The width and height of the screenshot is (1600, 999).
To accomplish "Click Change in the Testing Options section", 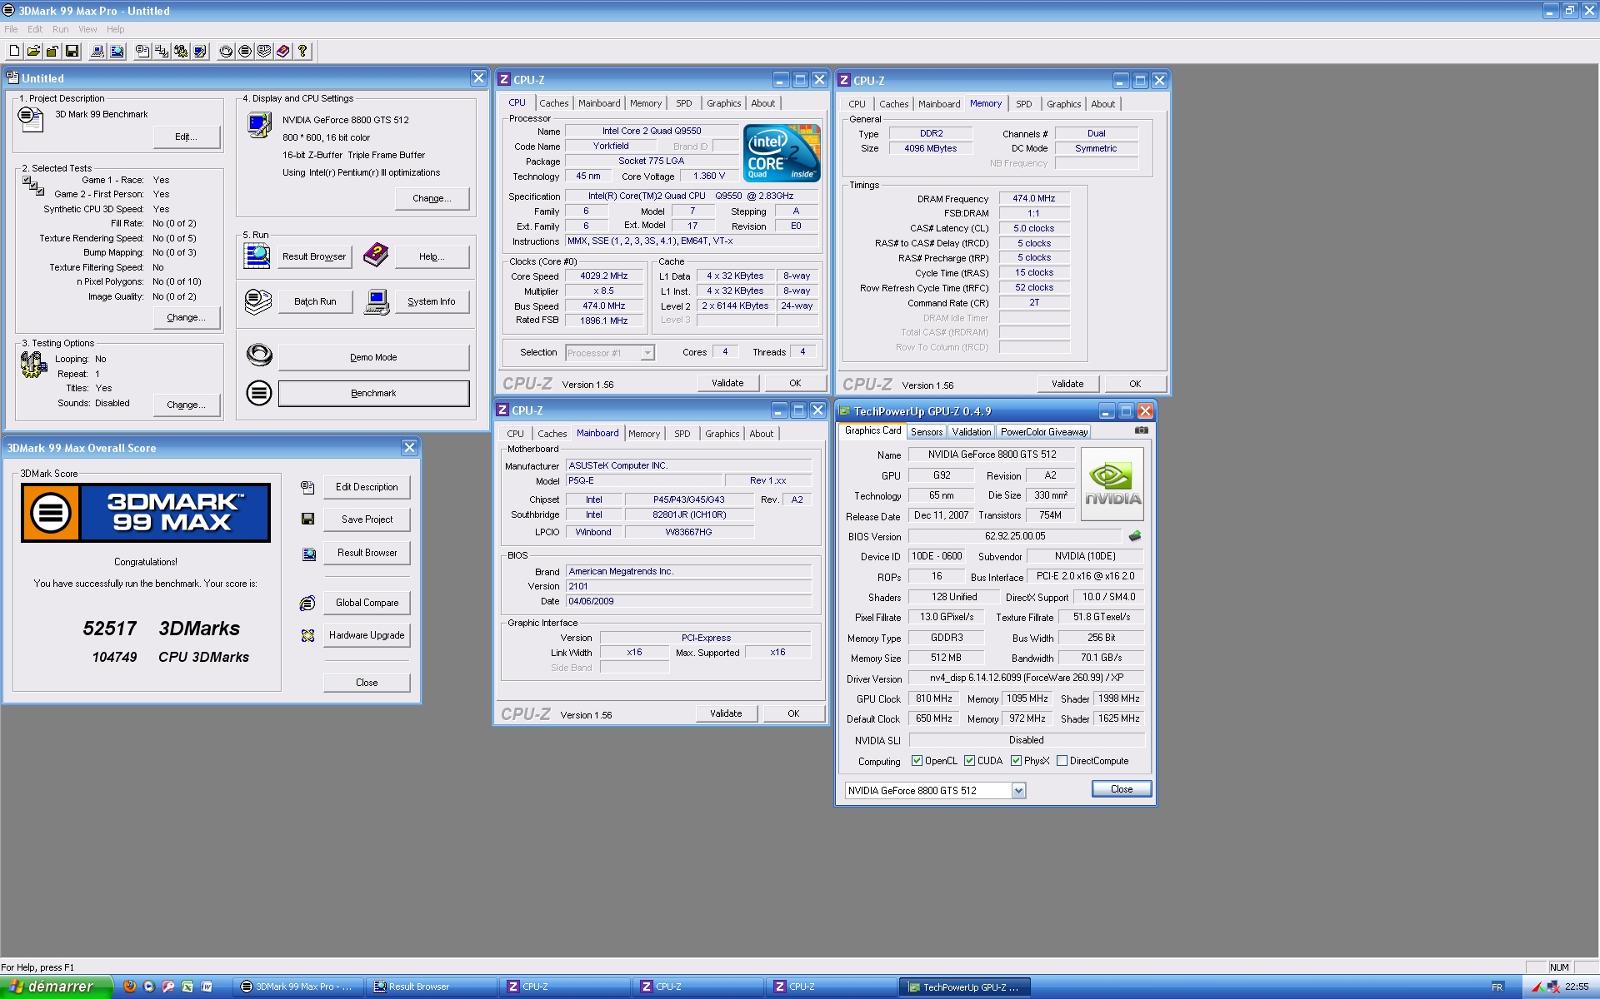I will (186, 404).
